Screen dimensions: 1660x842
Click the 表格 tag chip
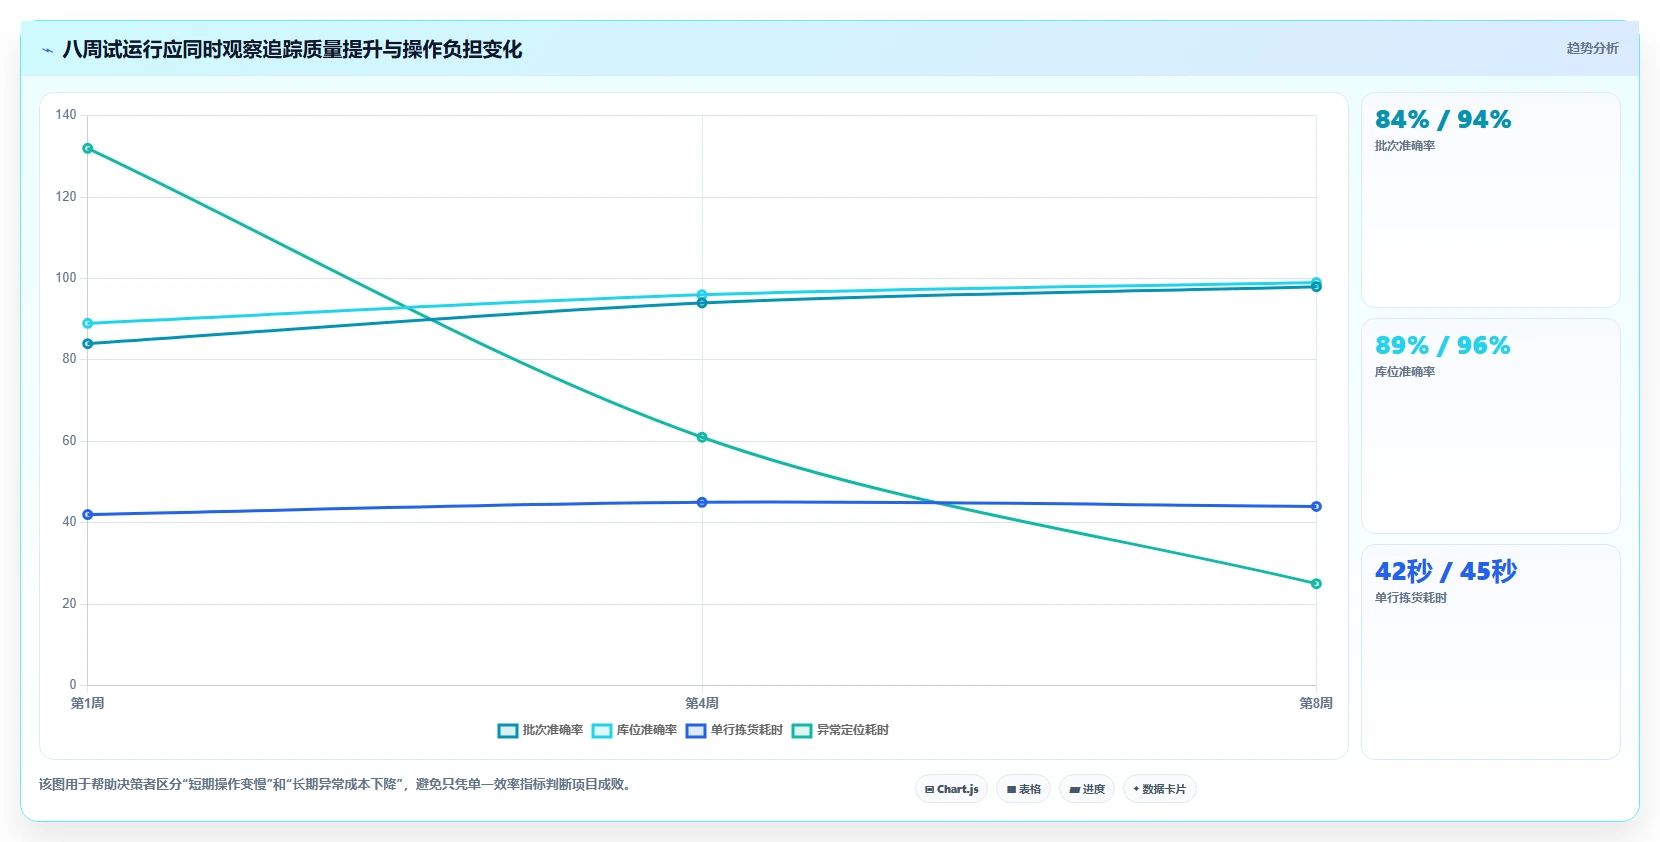point(1023,789)
